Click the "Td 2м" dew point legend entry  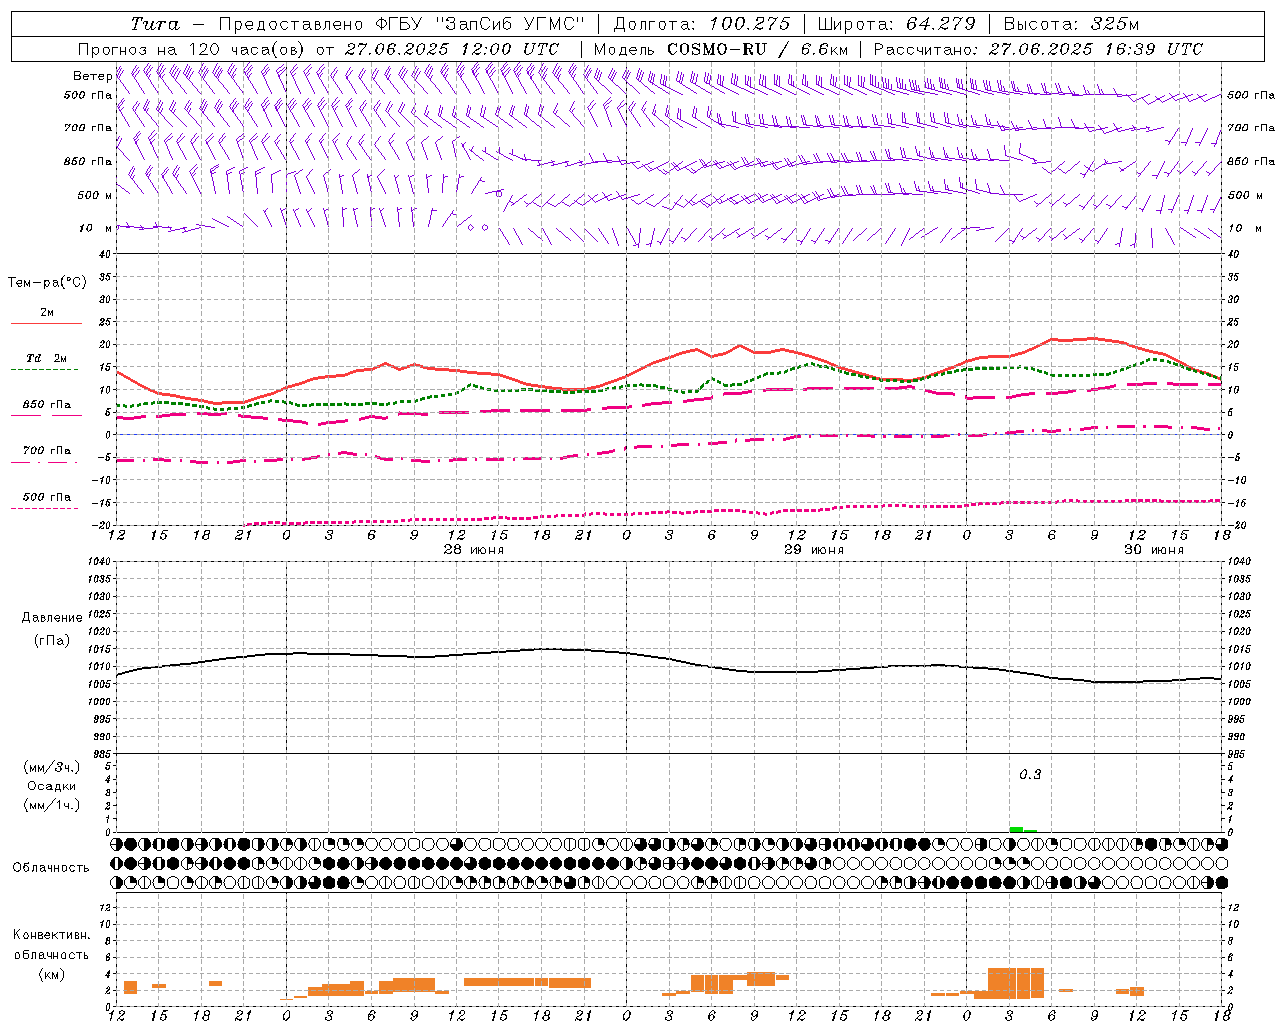47,357
